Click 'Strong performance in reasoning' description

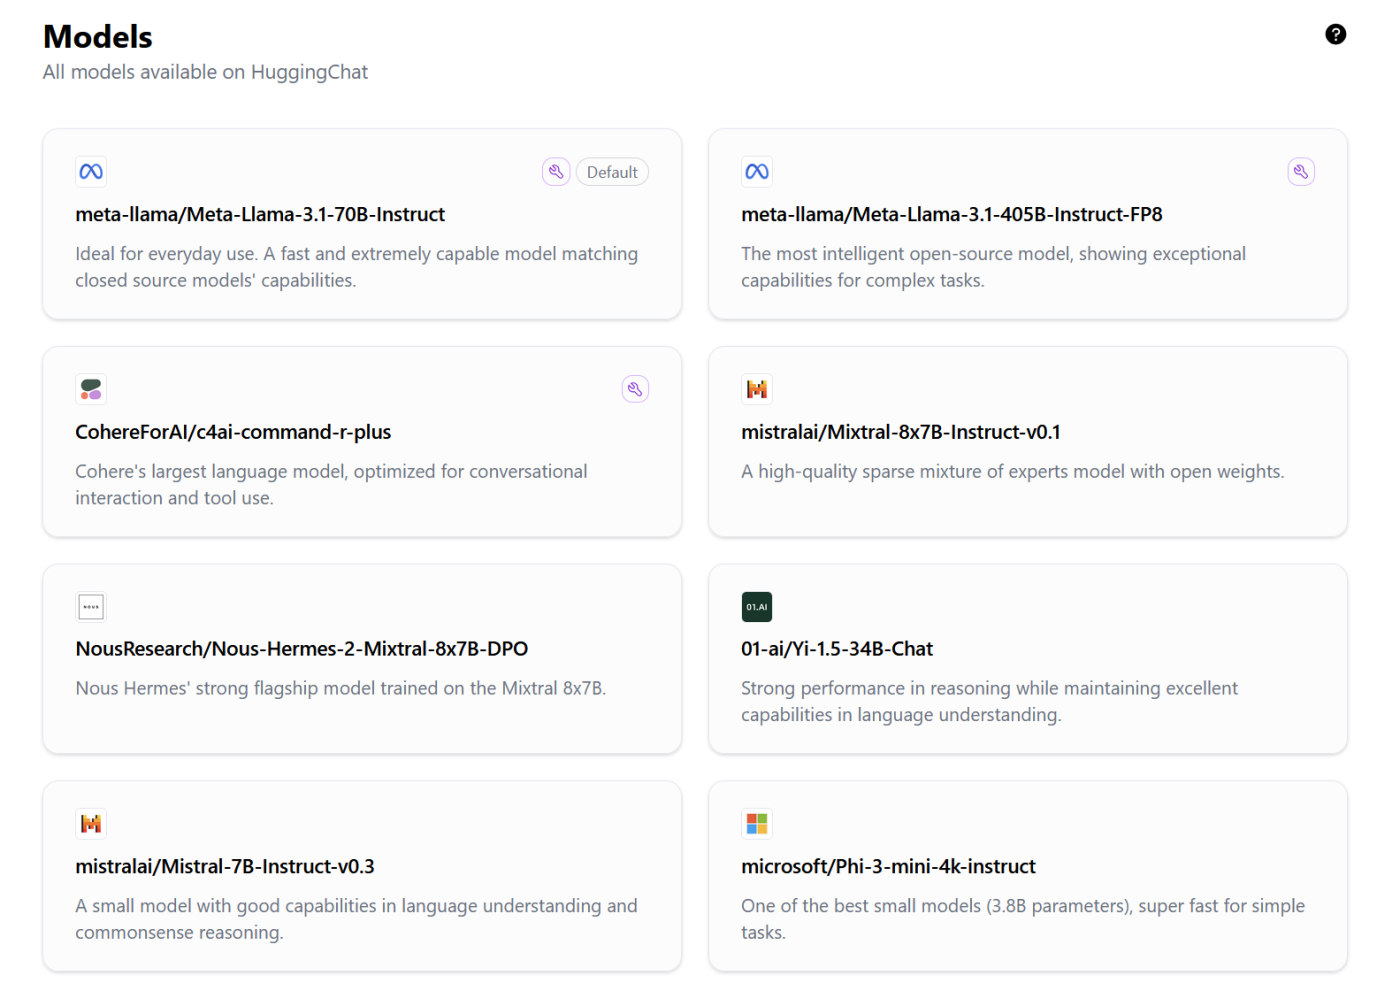(x=989, y=701)
